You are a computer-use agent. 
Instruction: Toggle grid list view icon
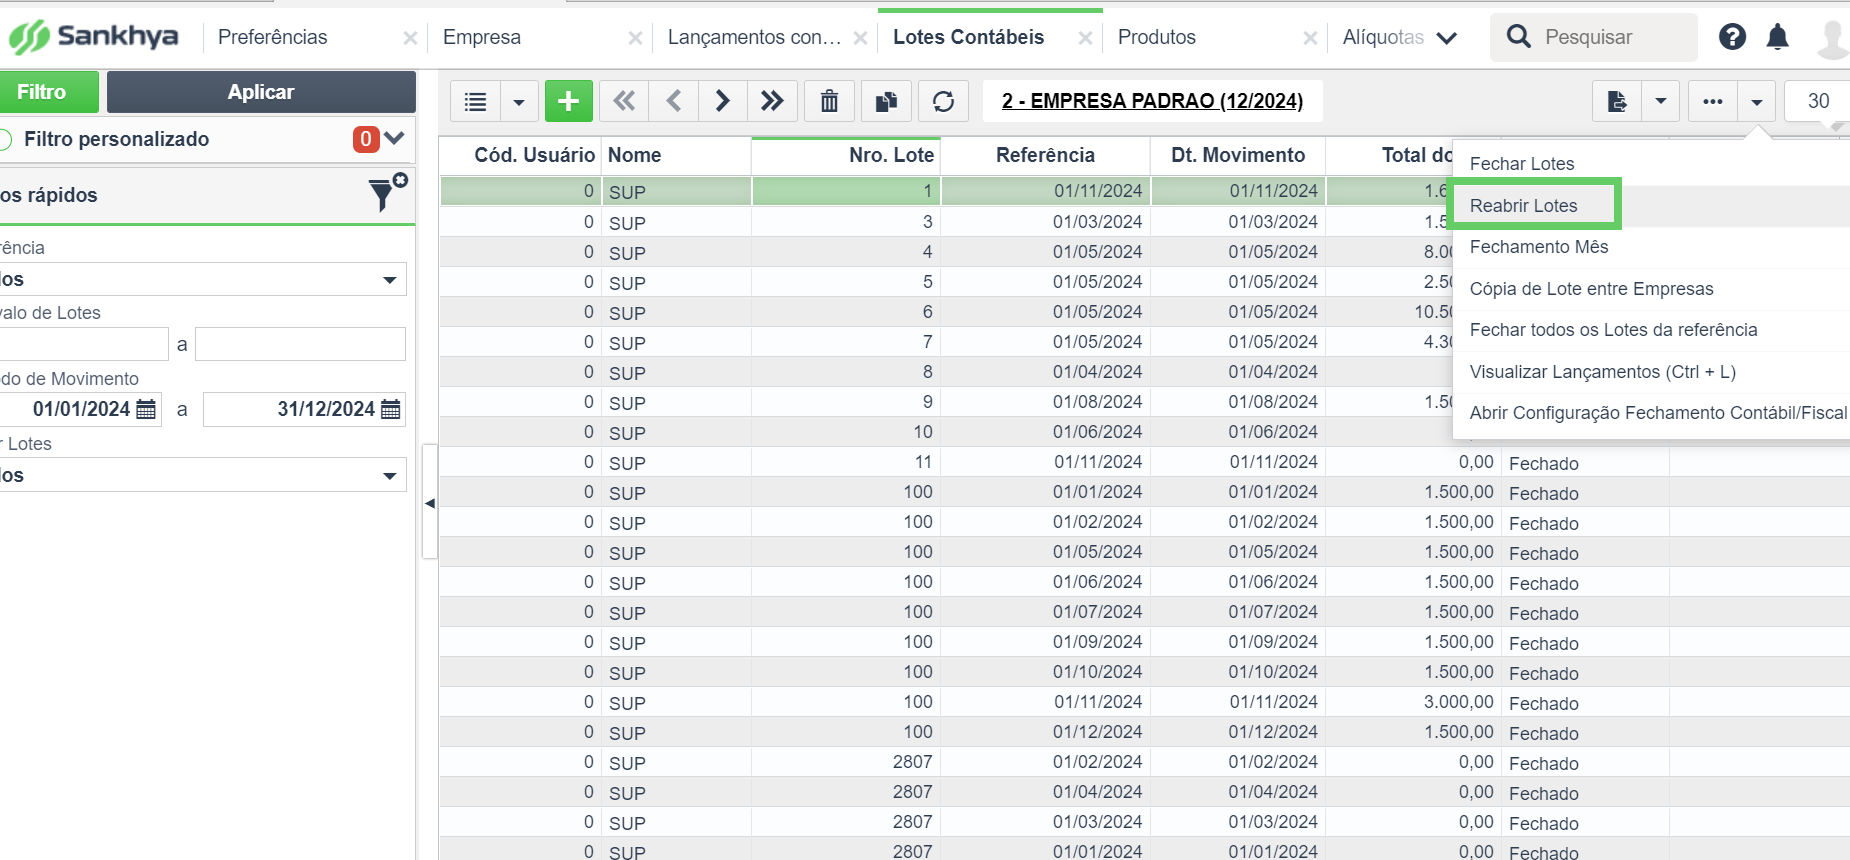click(x=475, y=101)
